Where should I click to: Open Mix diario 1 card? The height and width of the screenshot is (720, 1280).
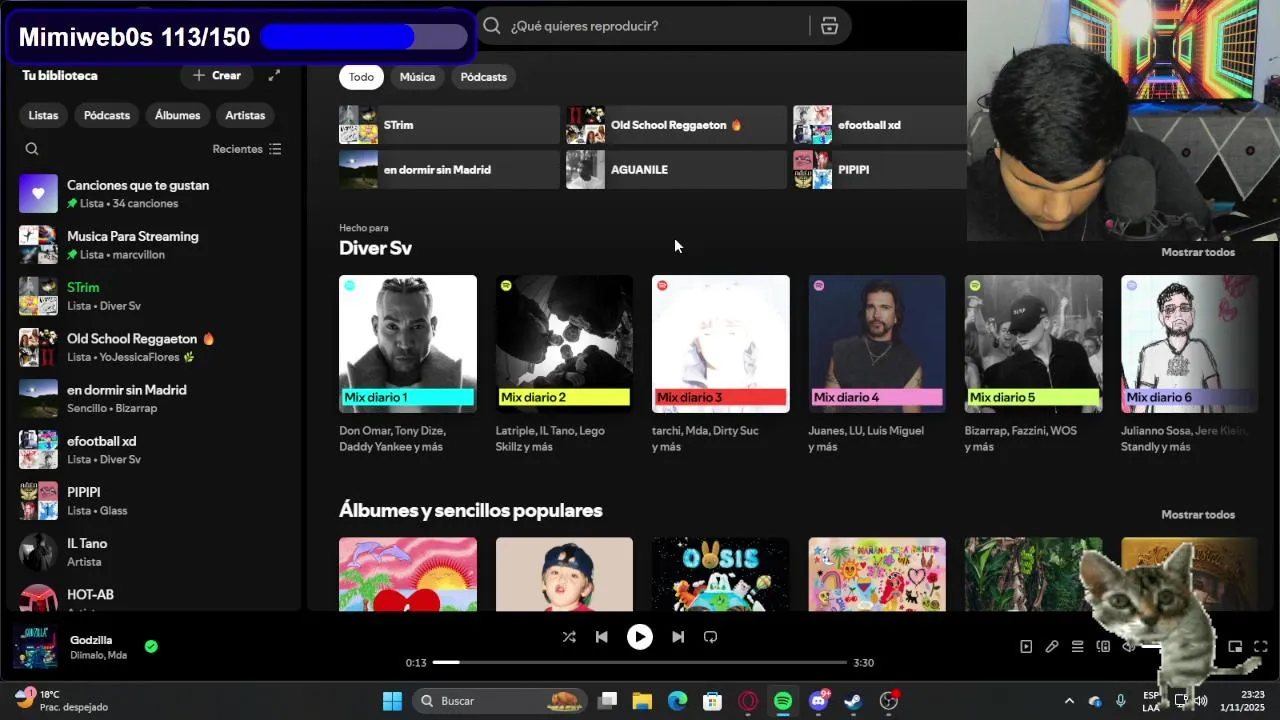[x=408, y=364]
